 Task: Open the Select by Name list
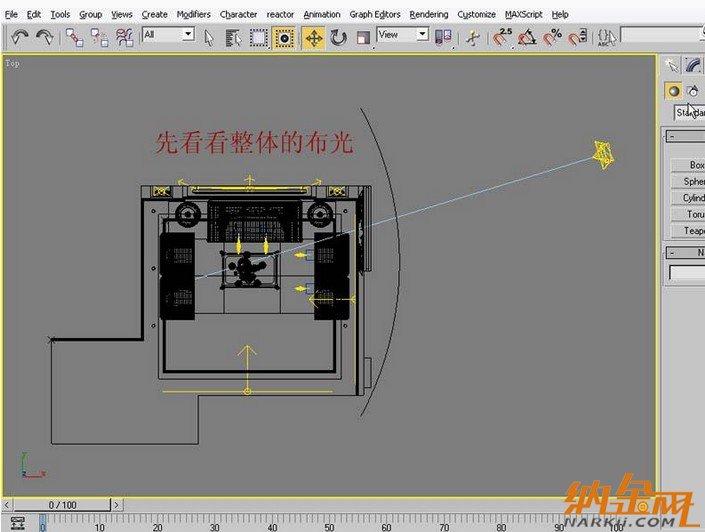pos(233,37)
